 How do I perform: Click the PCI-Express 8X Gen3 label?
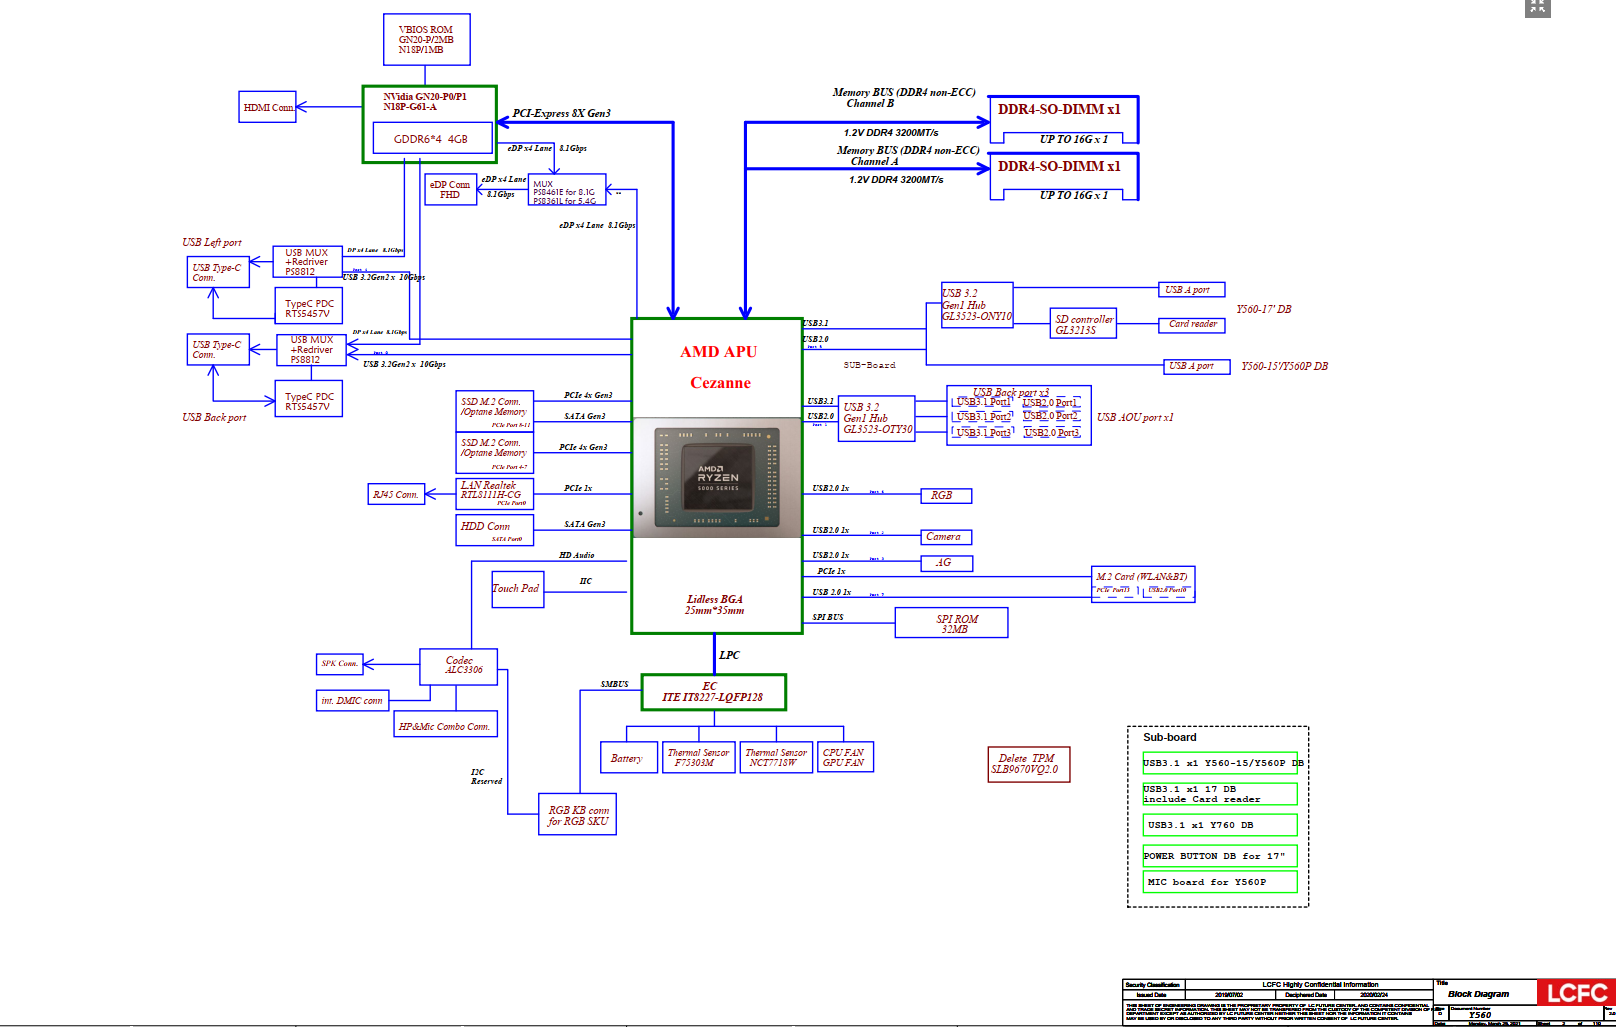[x=561, y=113]
